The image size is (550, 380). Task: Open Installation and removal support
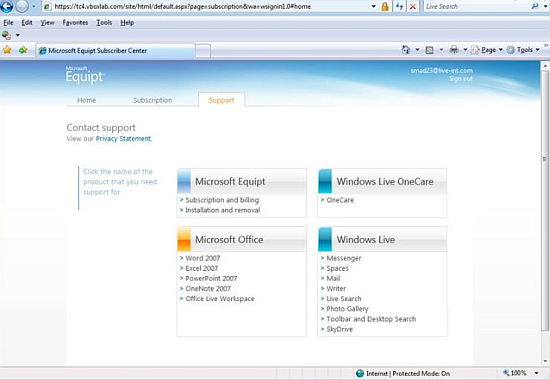click(x=223, y=210)
